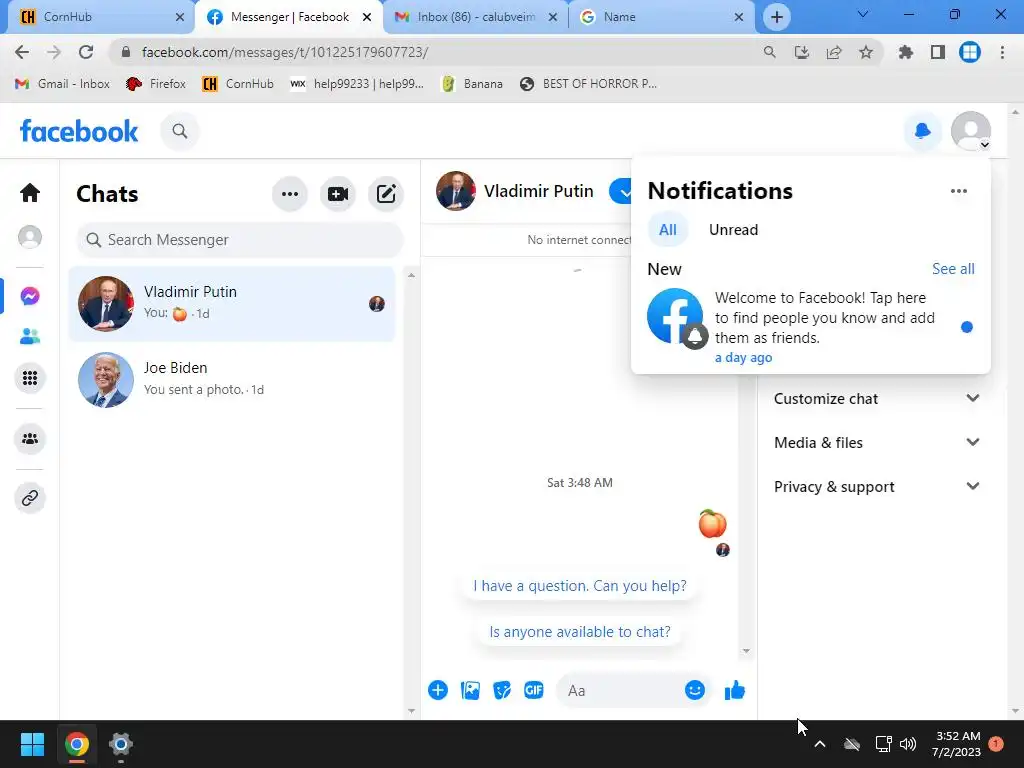Click volume speaker tray icon
The width and height of the screenshot is (1024, 768).
pyautogui.click(x=907, y=744)
